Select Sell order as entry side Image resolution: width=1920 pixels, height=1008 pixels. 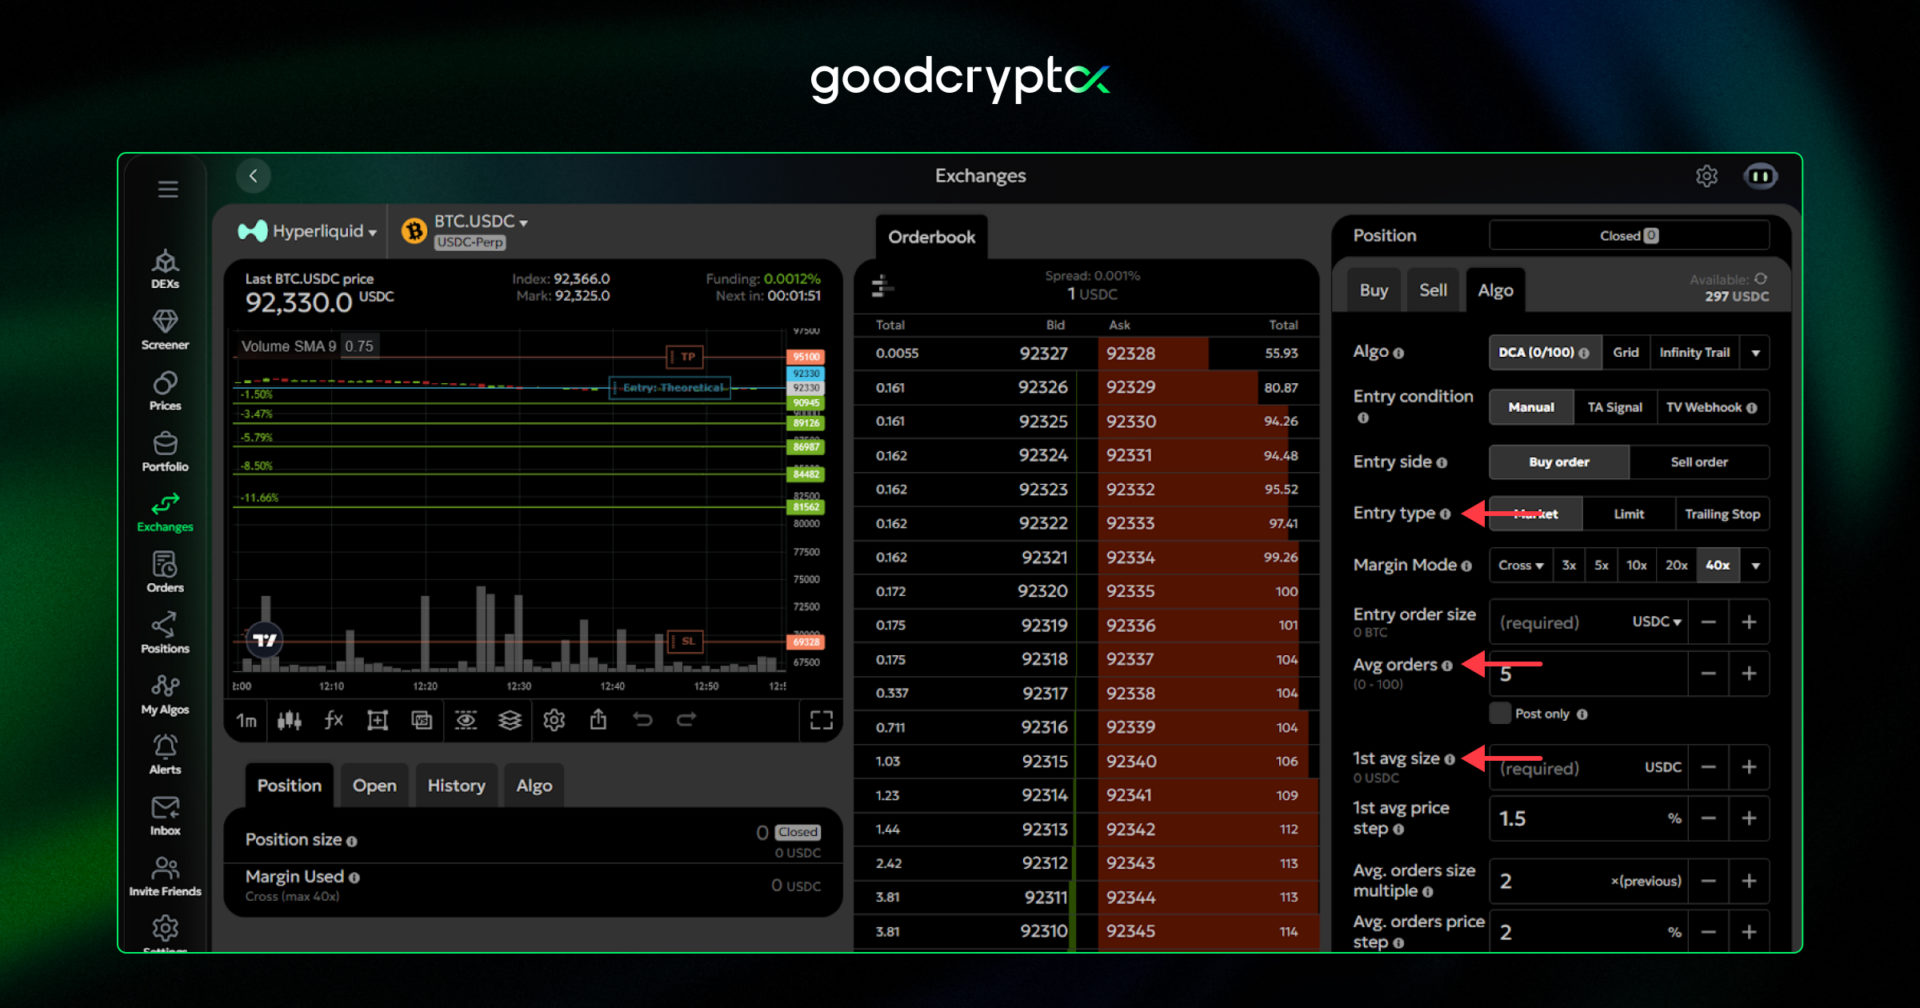1698,462
